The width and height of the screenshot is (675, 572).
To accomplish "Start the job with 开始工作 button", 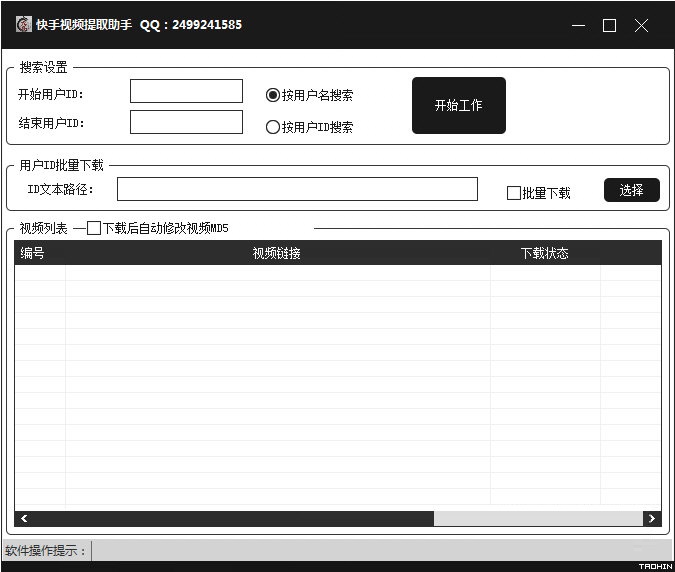I will coord(459,105).
